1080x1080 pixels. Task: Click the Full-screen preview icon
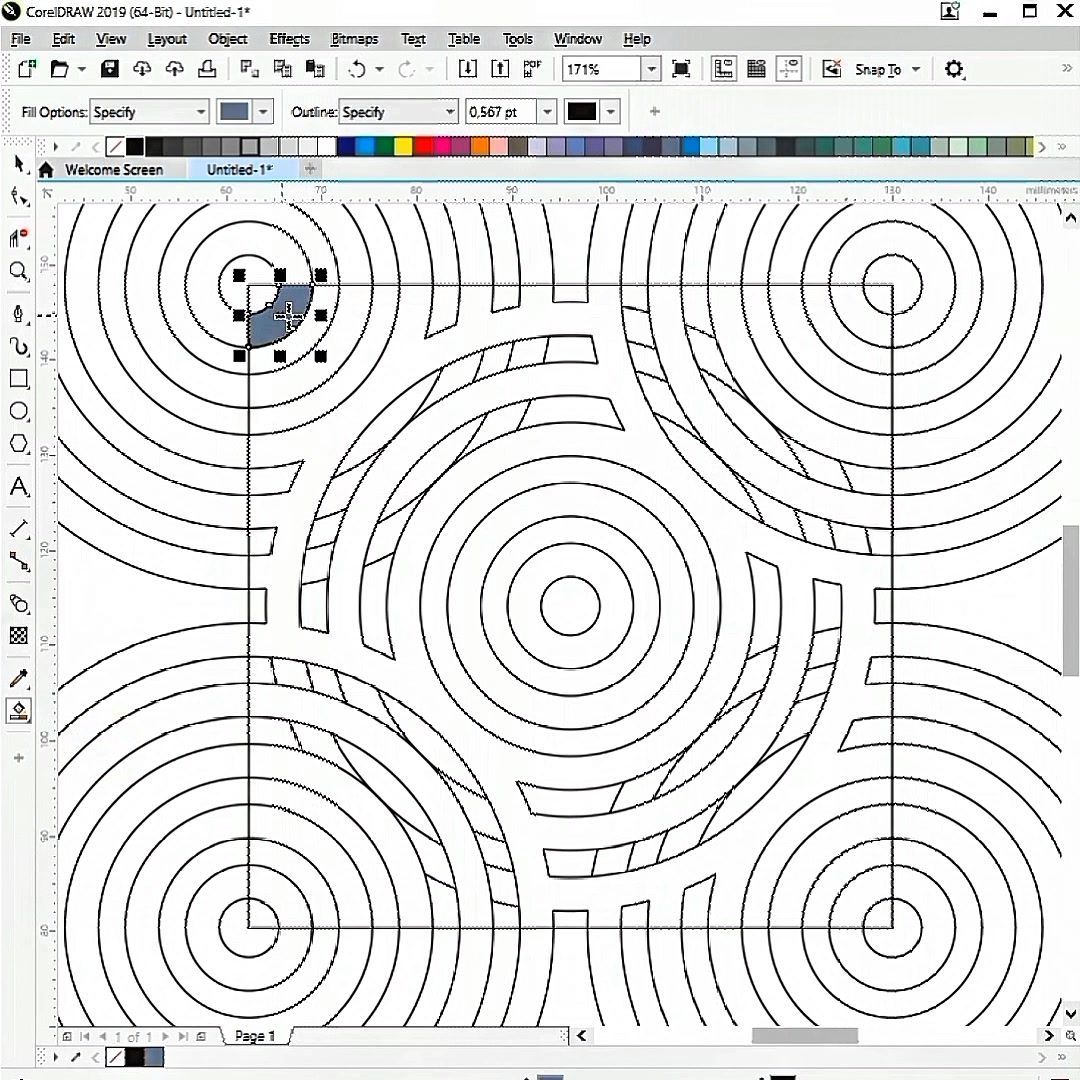[x=681, y=69]
